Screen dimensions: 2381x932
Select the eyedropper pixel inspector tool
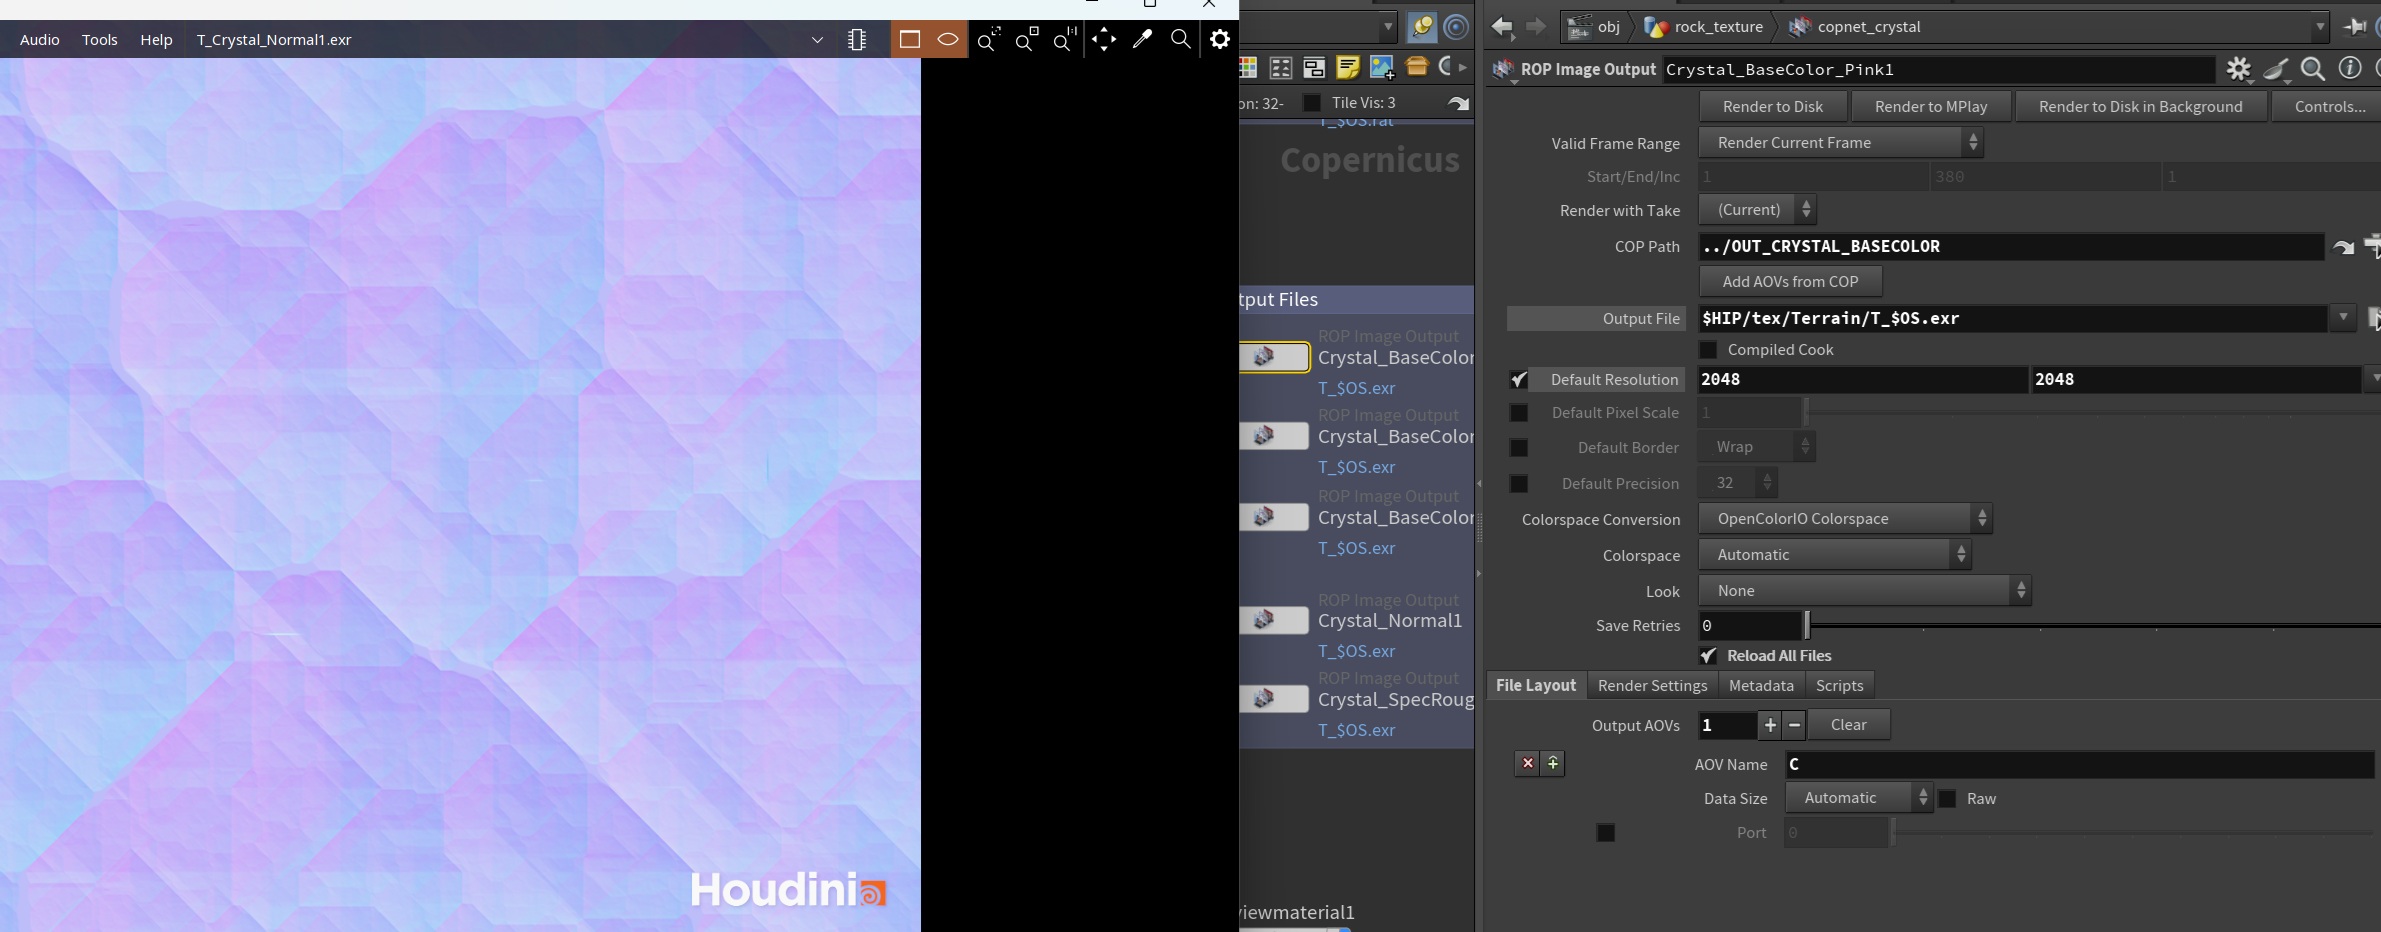pos(1142,39)
